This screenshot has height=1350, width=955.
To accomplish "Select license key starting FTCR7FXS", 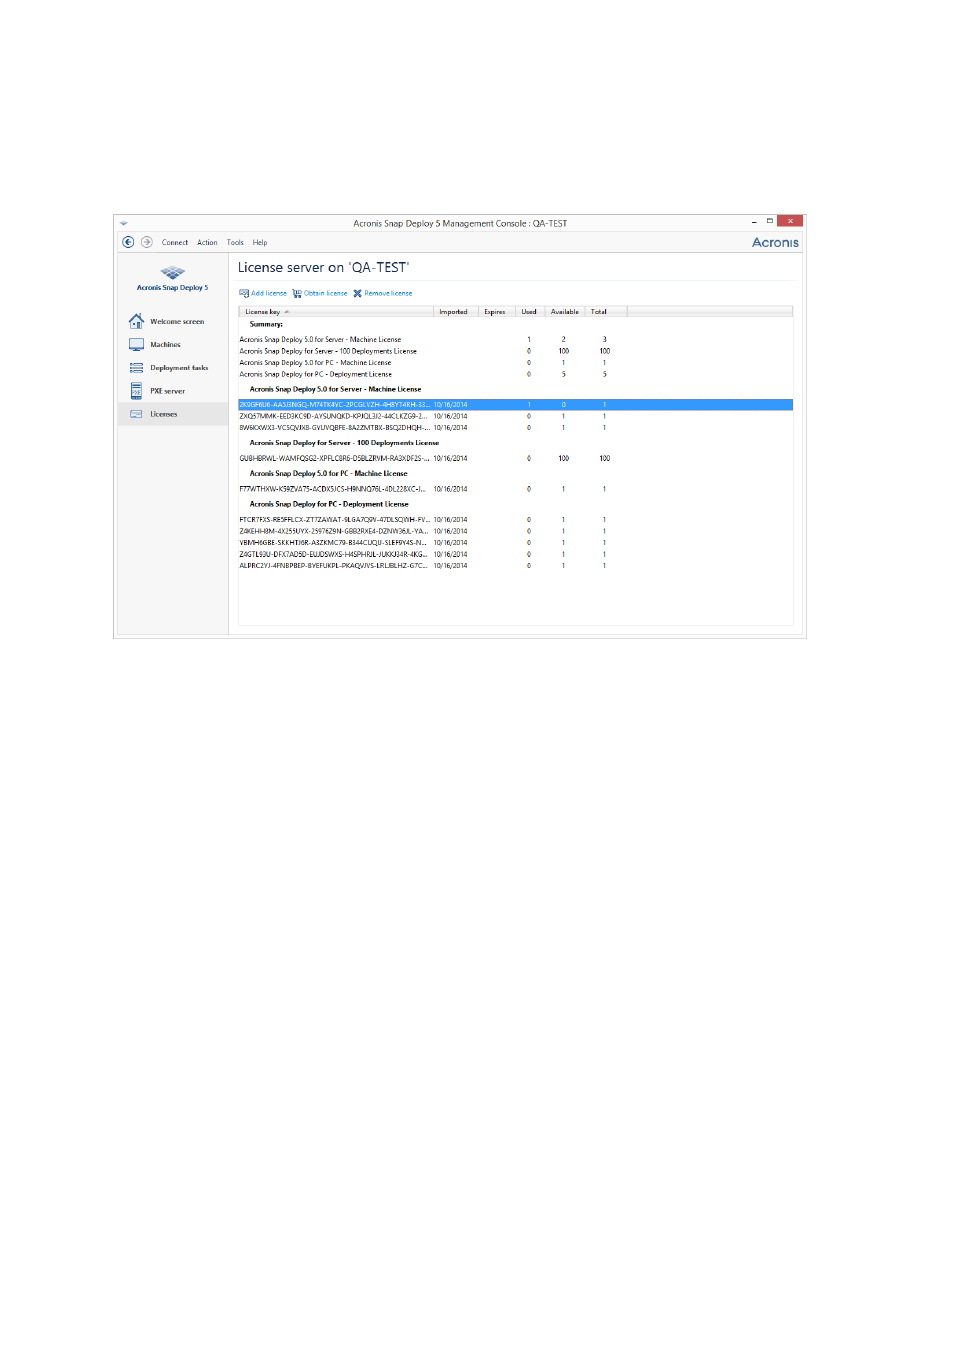I will pyautogui.click(x=515, y=520).
